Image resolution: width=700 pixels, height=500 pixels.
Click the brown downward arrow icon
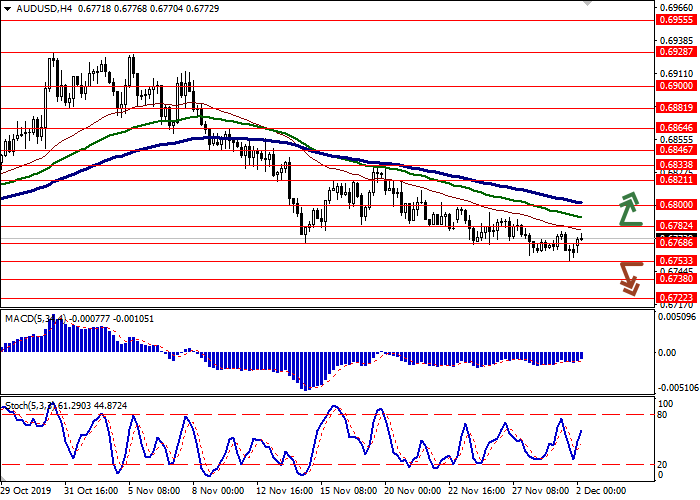click(x=629, y=277)
